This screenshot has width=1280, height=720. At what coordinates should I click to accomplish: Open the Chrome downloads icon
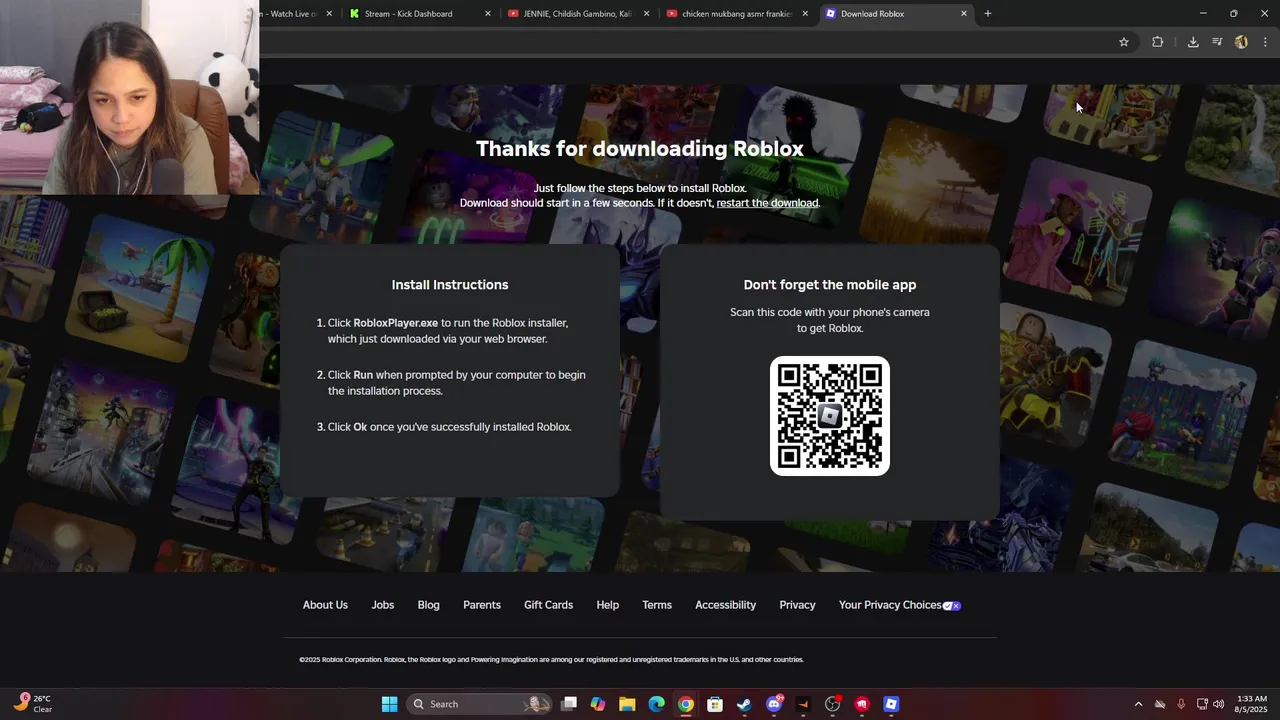tap(1193, 42)
